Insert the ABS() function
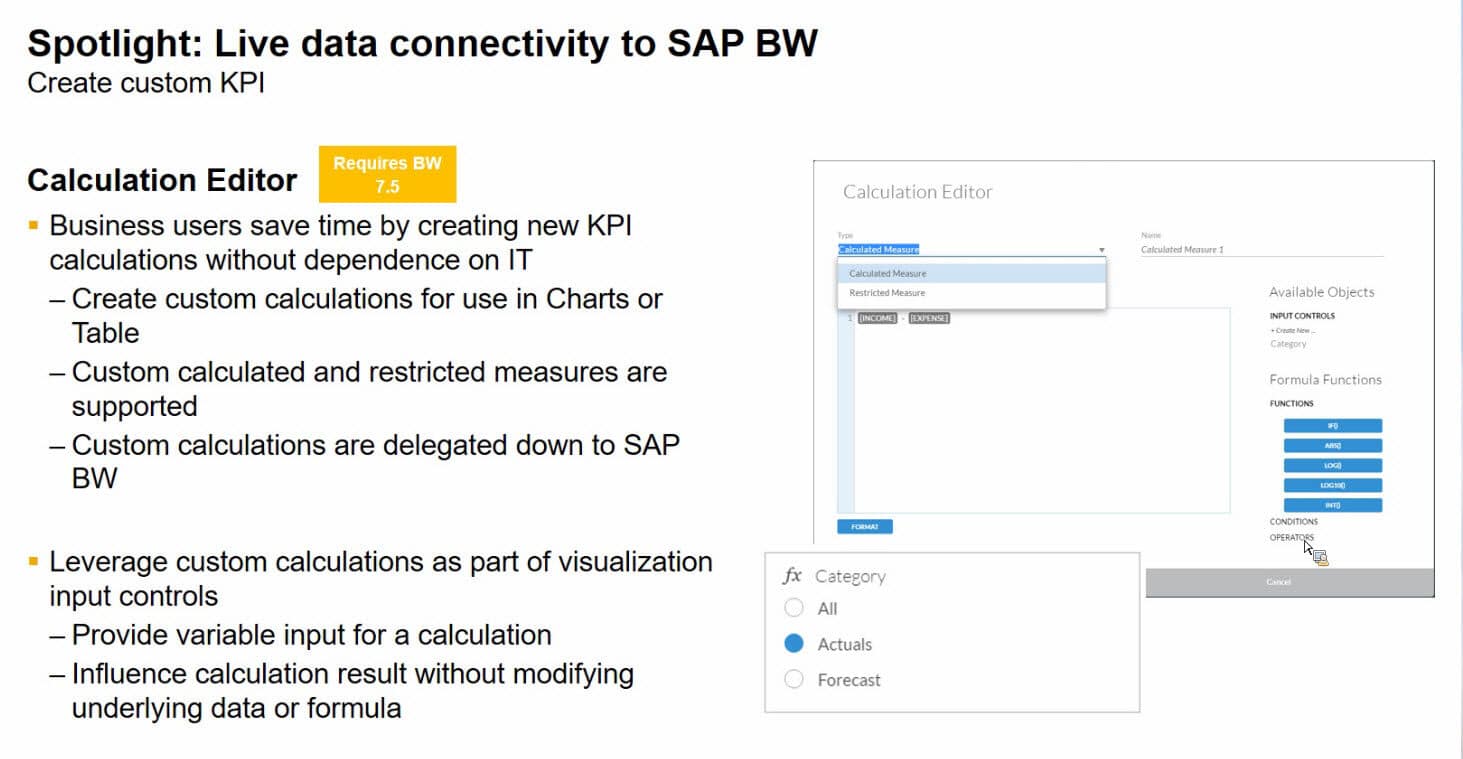Screen dimensions: 1463x759 point(1332,446)
